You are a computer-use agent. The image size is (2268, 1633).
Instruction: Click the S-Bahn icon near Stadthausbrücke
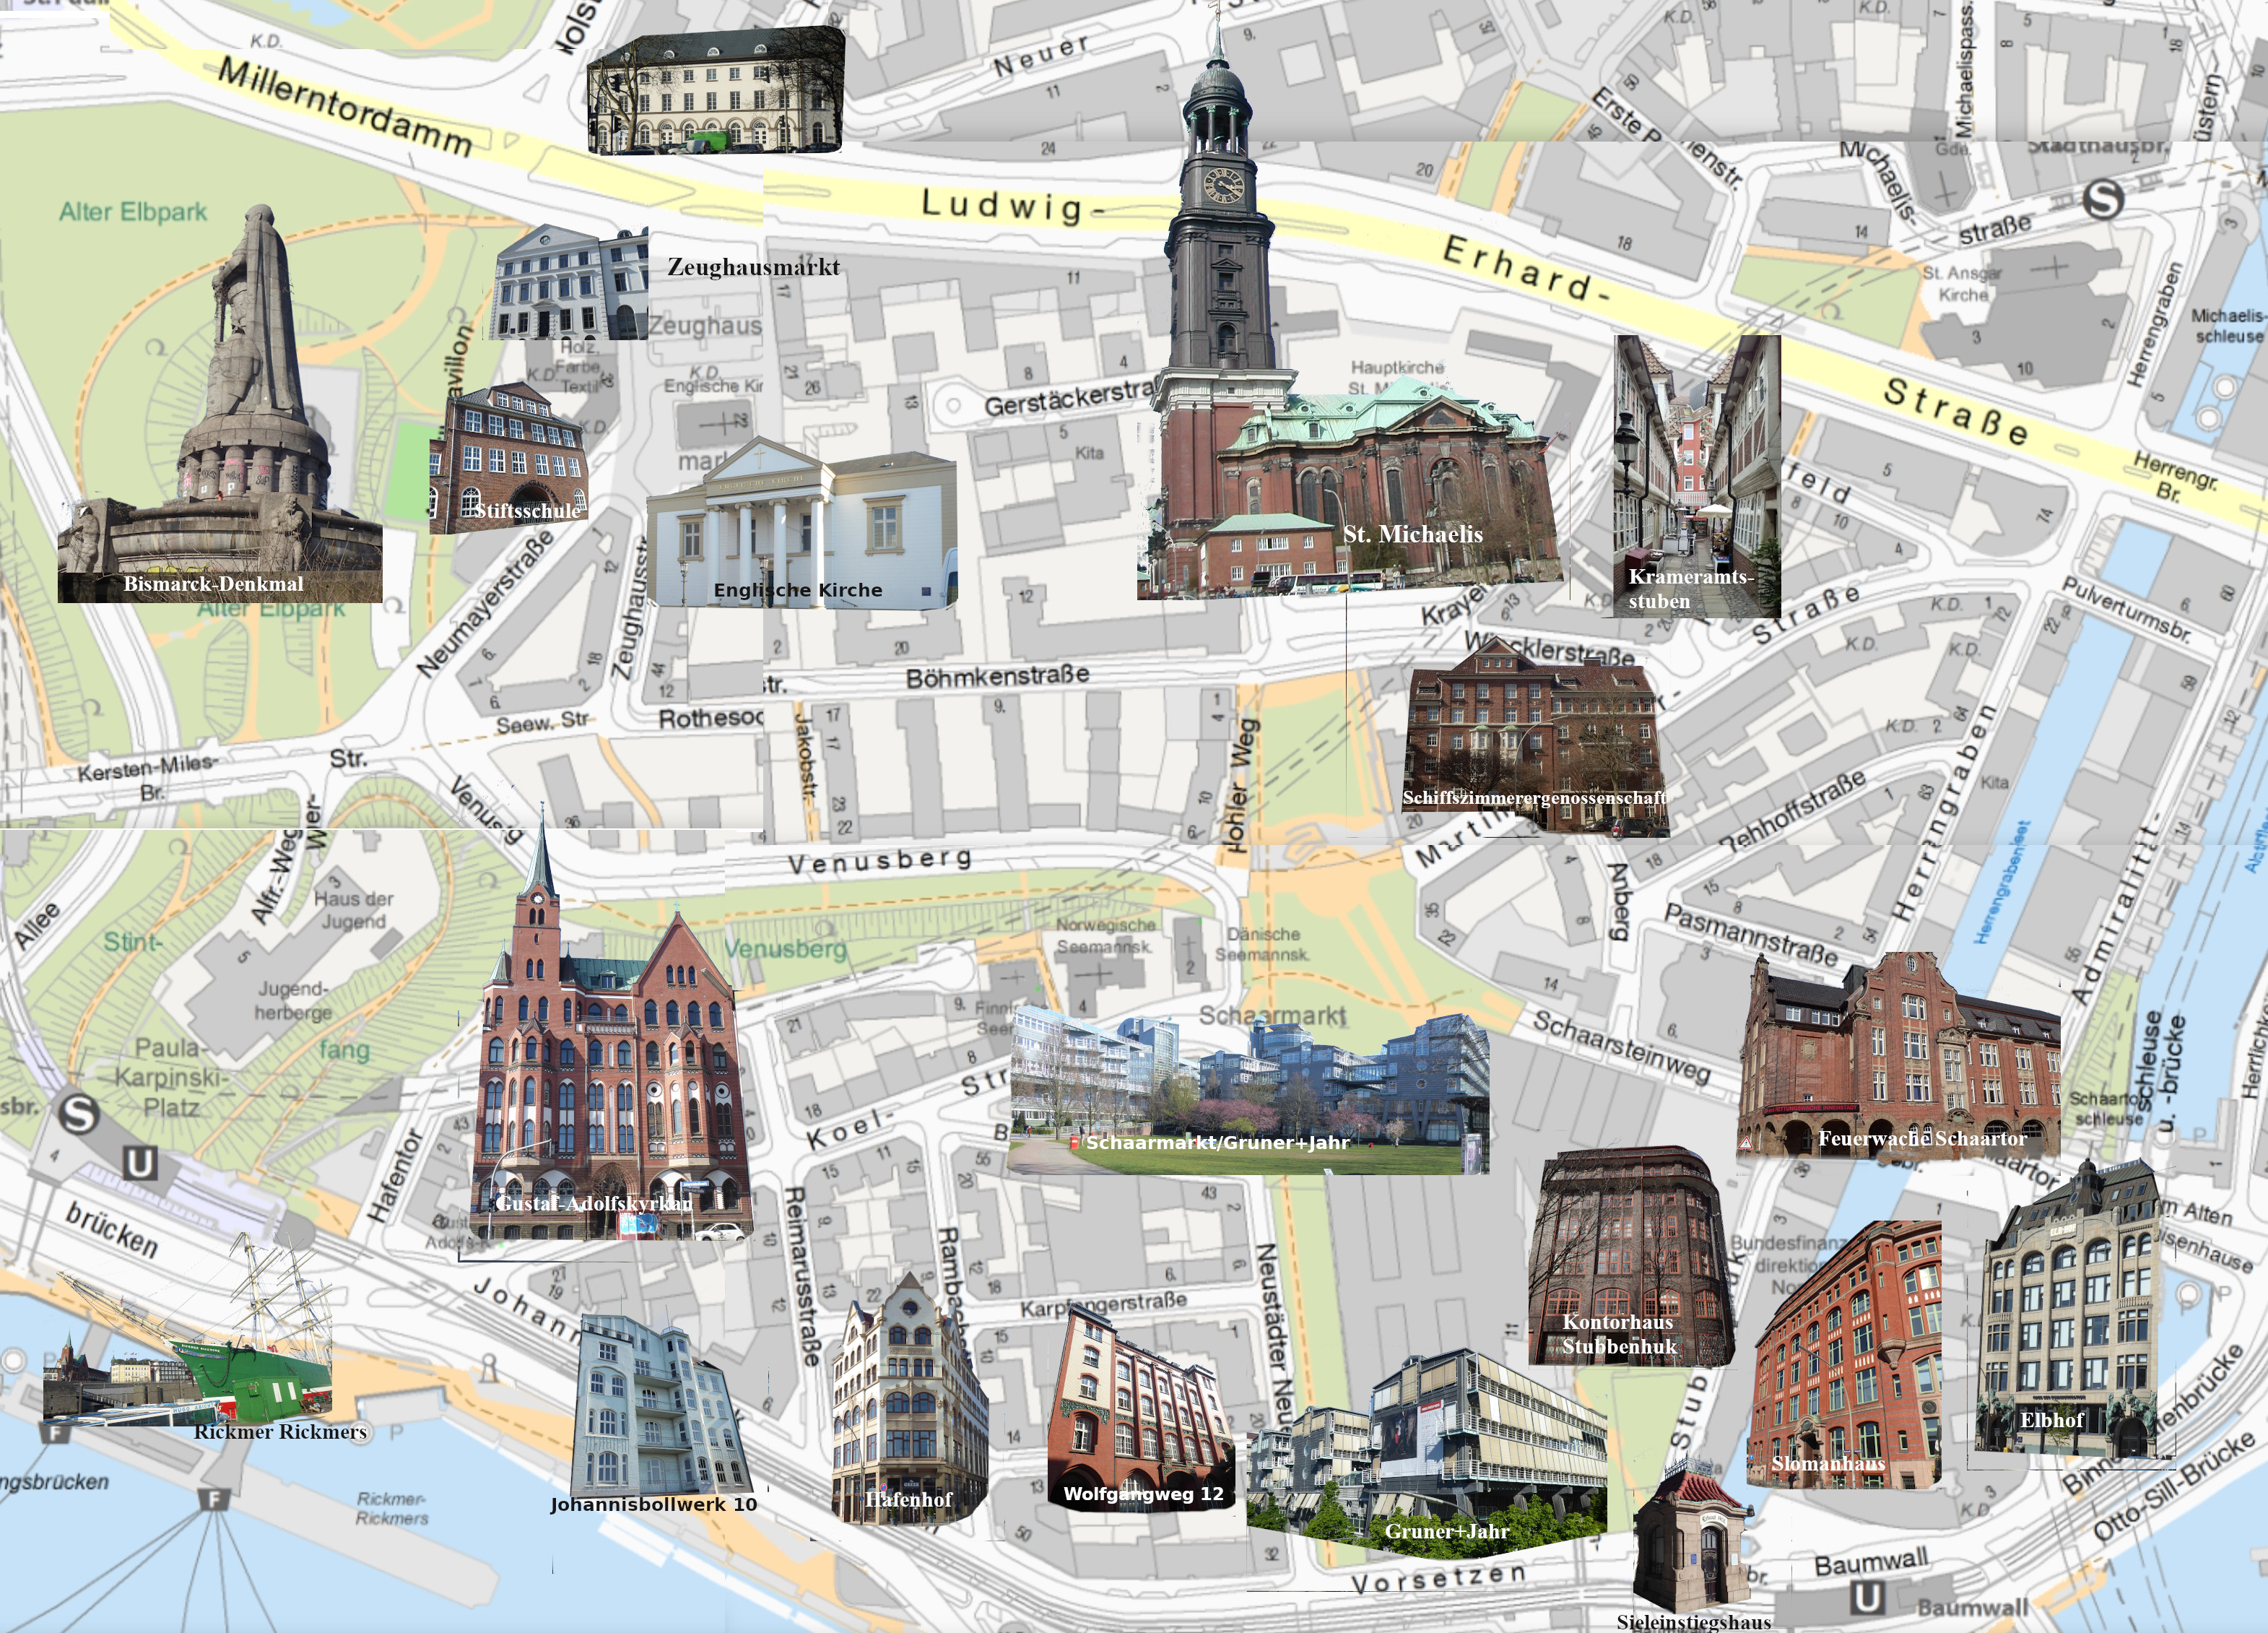2103,199
